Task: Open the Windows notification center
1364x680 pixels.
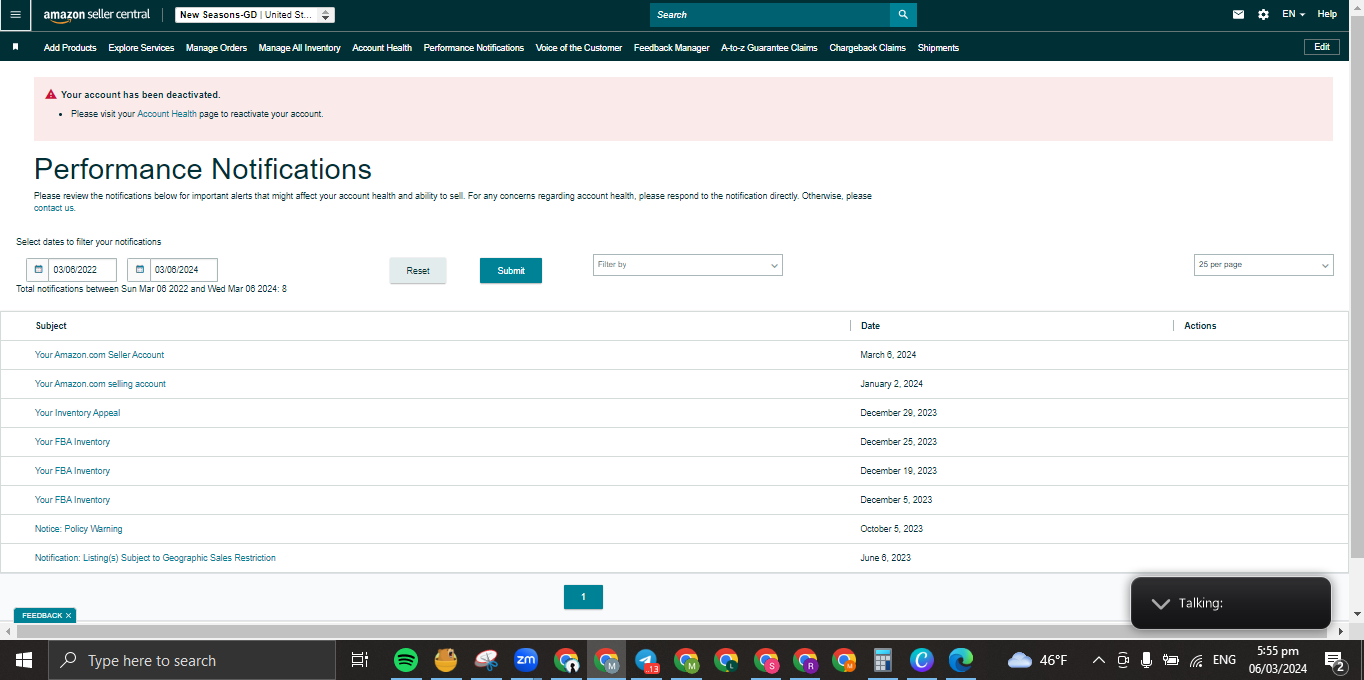Action: [x=1335, y=660]
